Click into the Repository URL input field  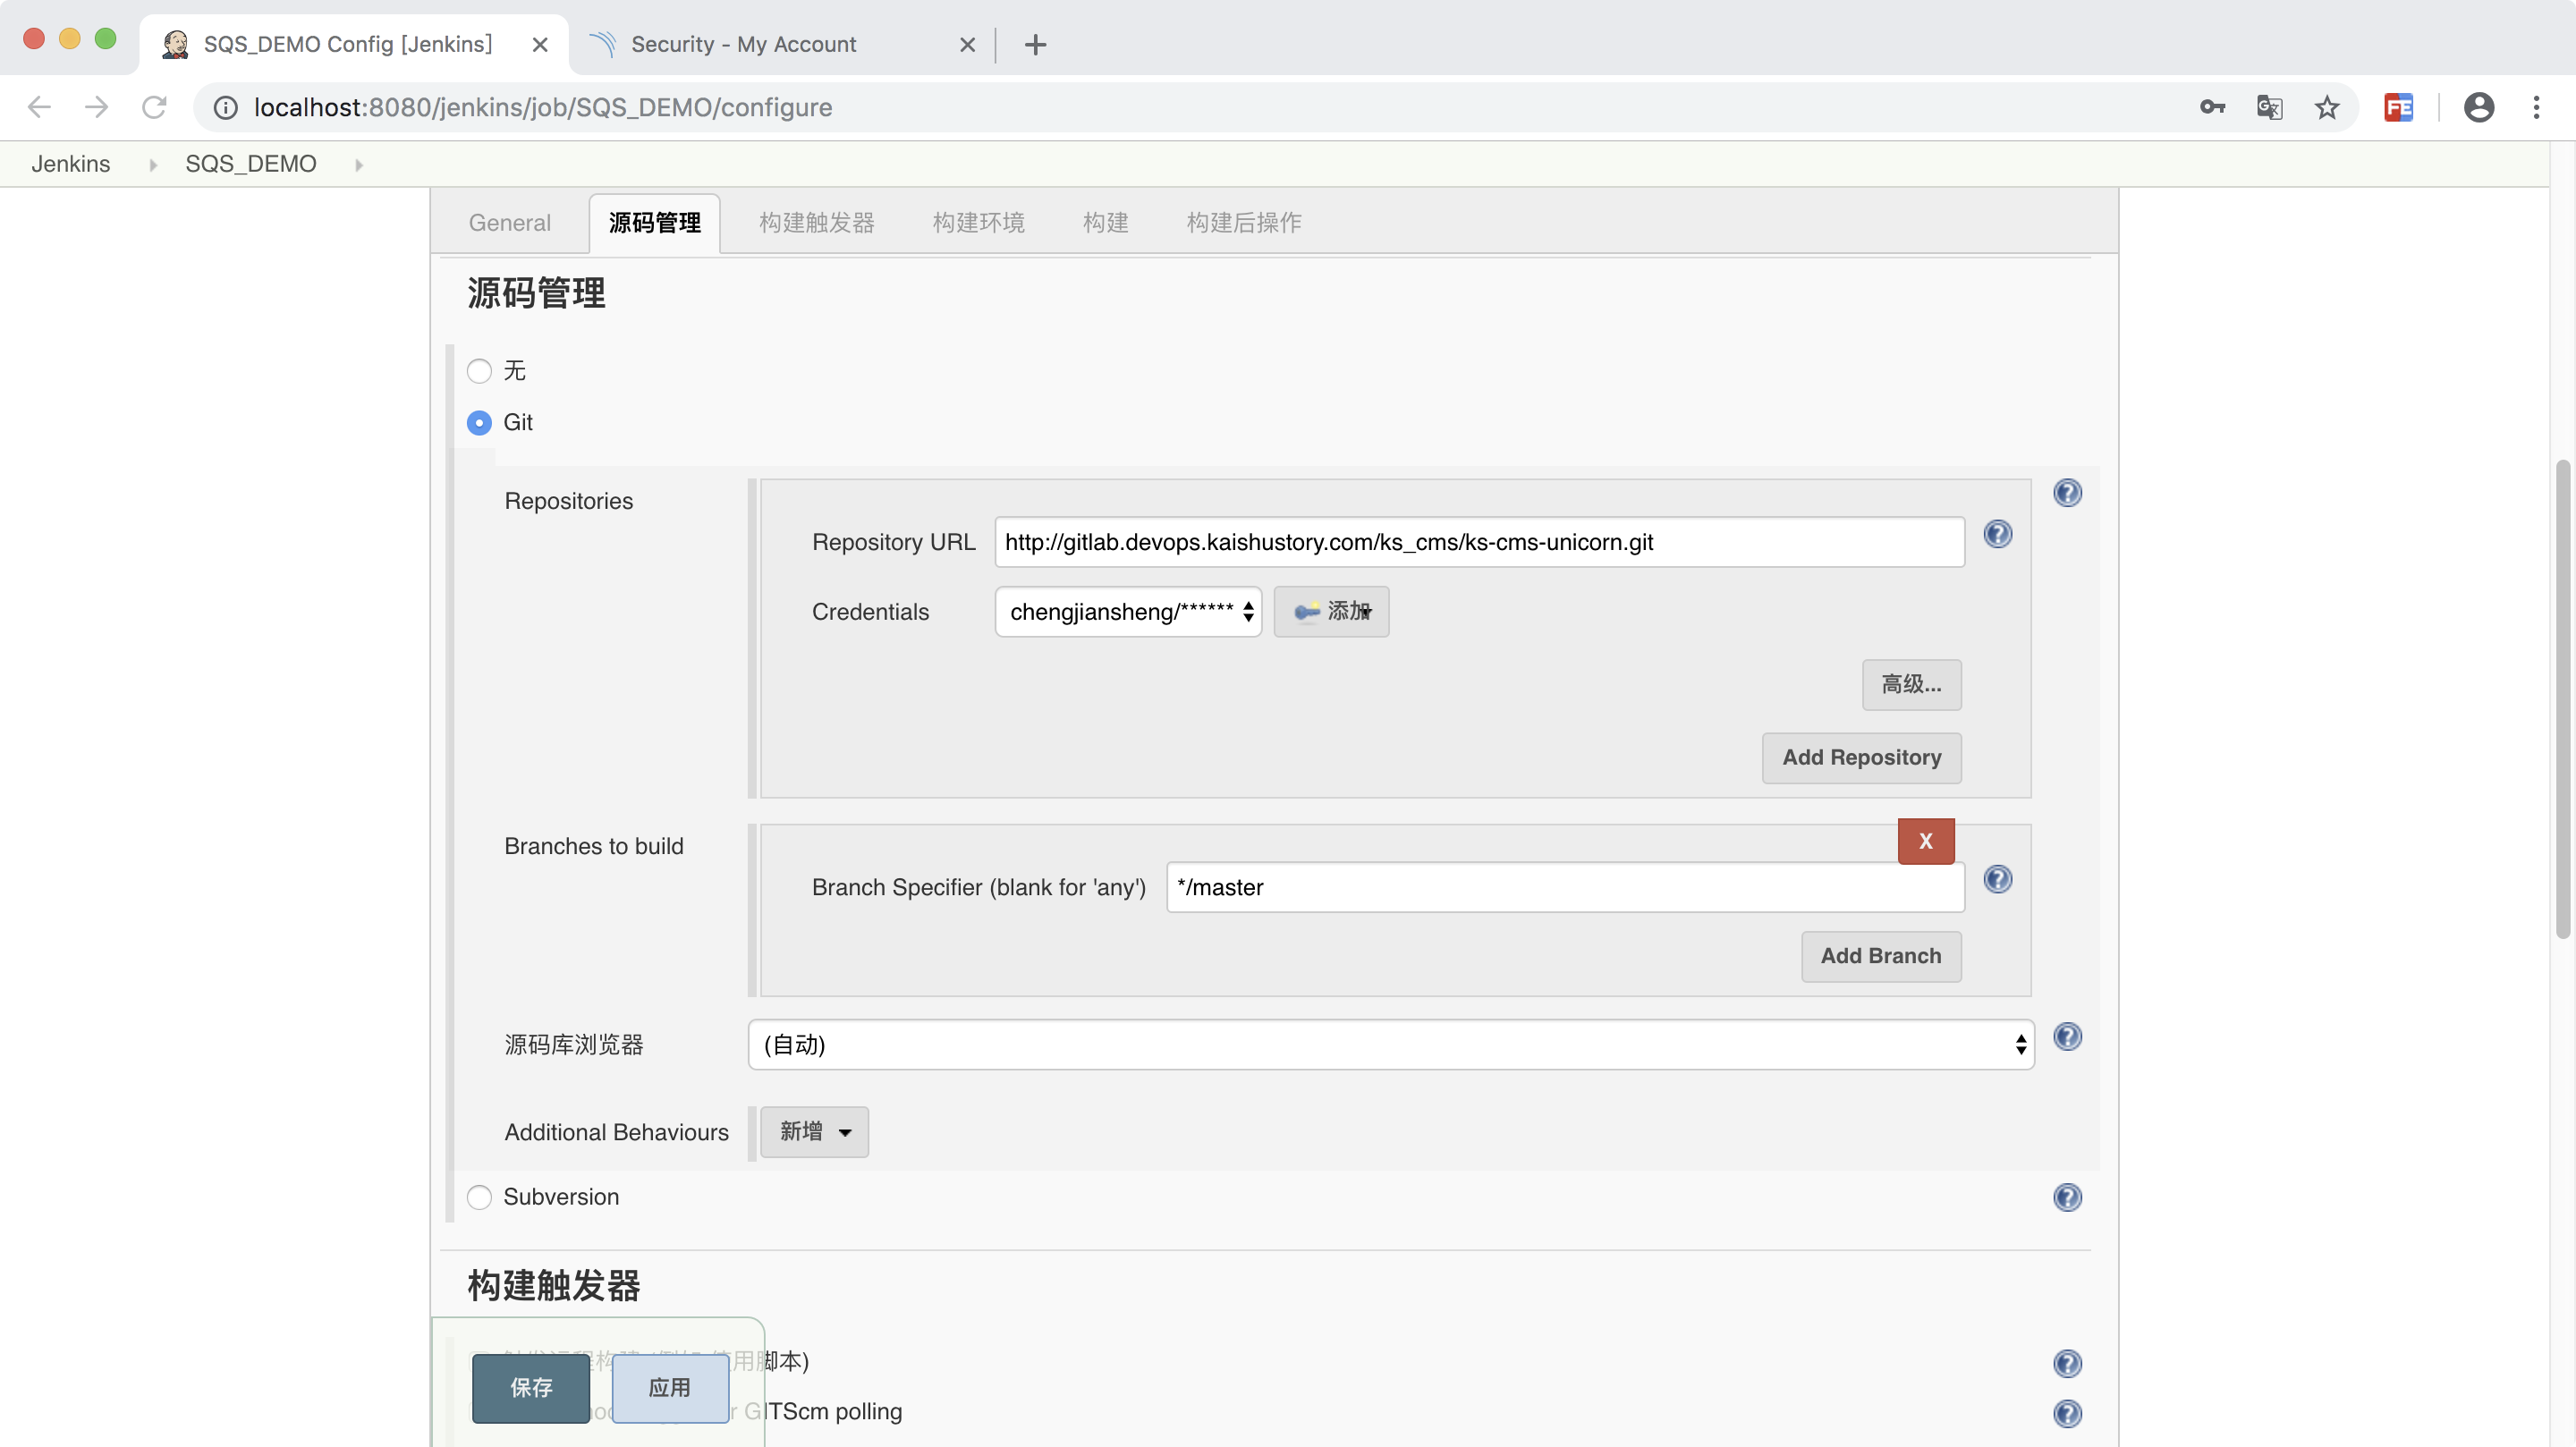point(1478,542)
